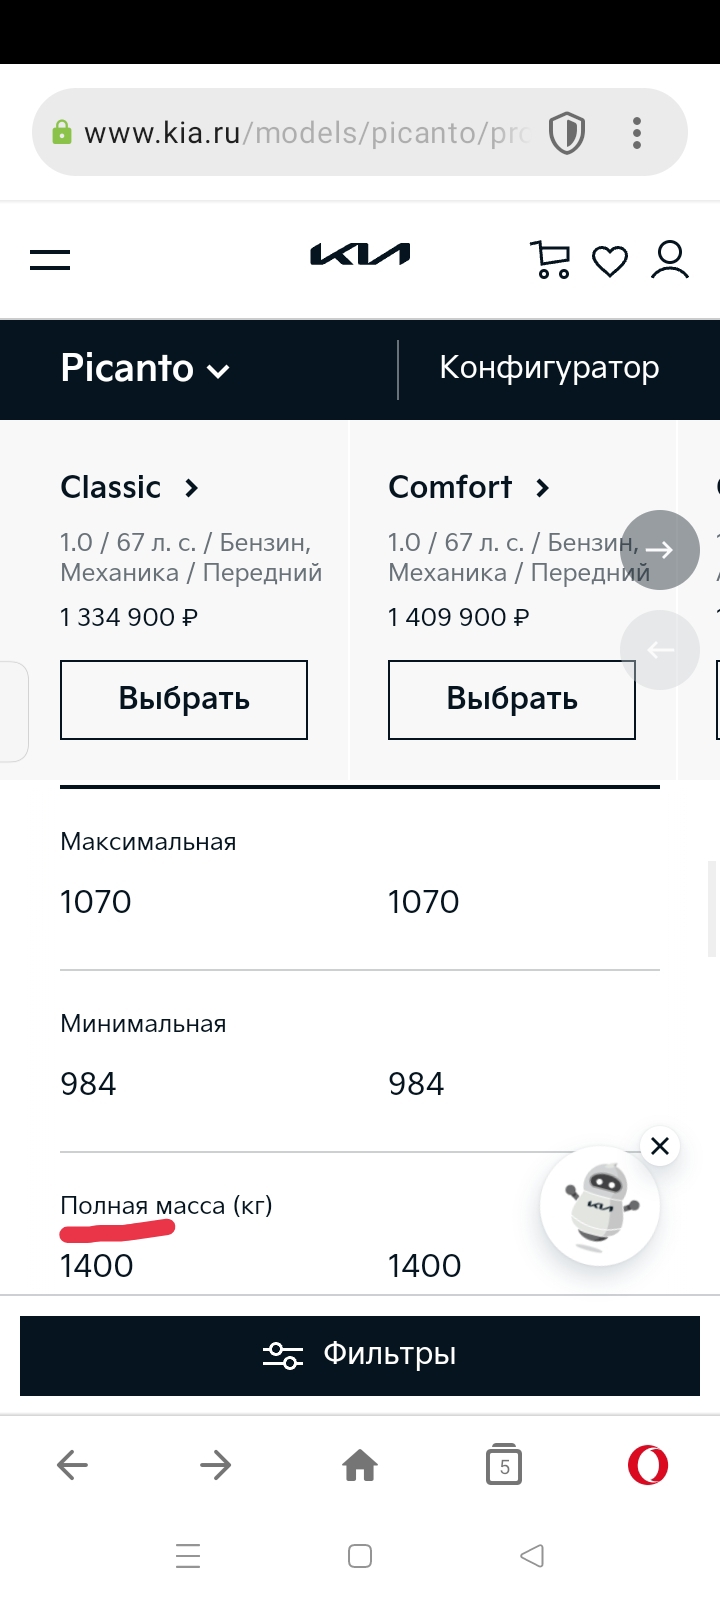720x1600 pixels.
Task: Open browser three-dot menu
Action: coord(637,133)
